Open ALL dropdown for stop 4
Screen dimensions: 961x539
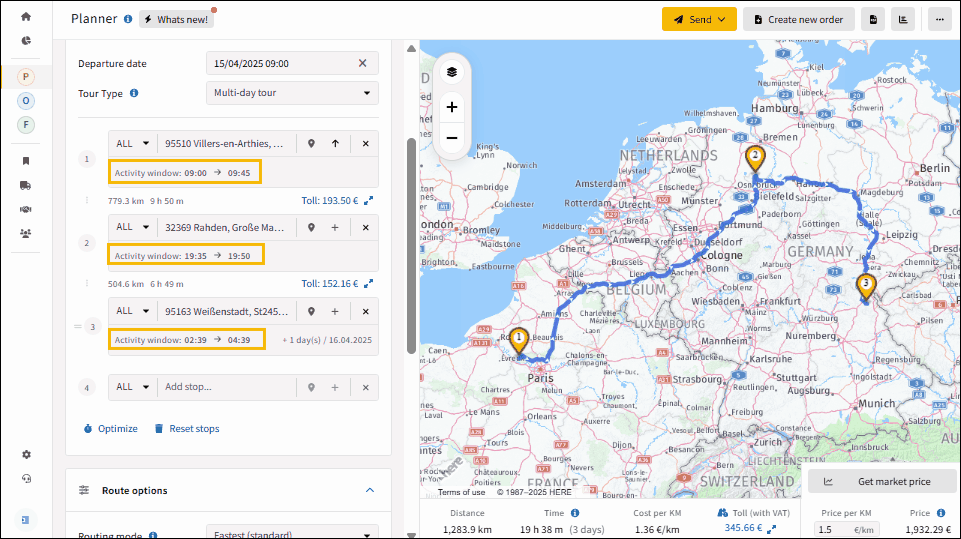point(132,388)
